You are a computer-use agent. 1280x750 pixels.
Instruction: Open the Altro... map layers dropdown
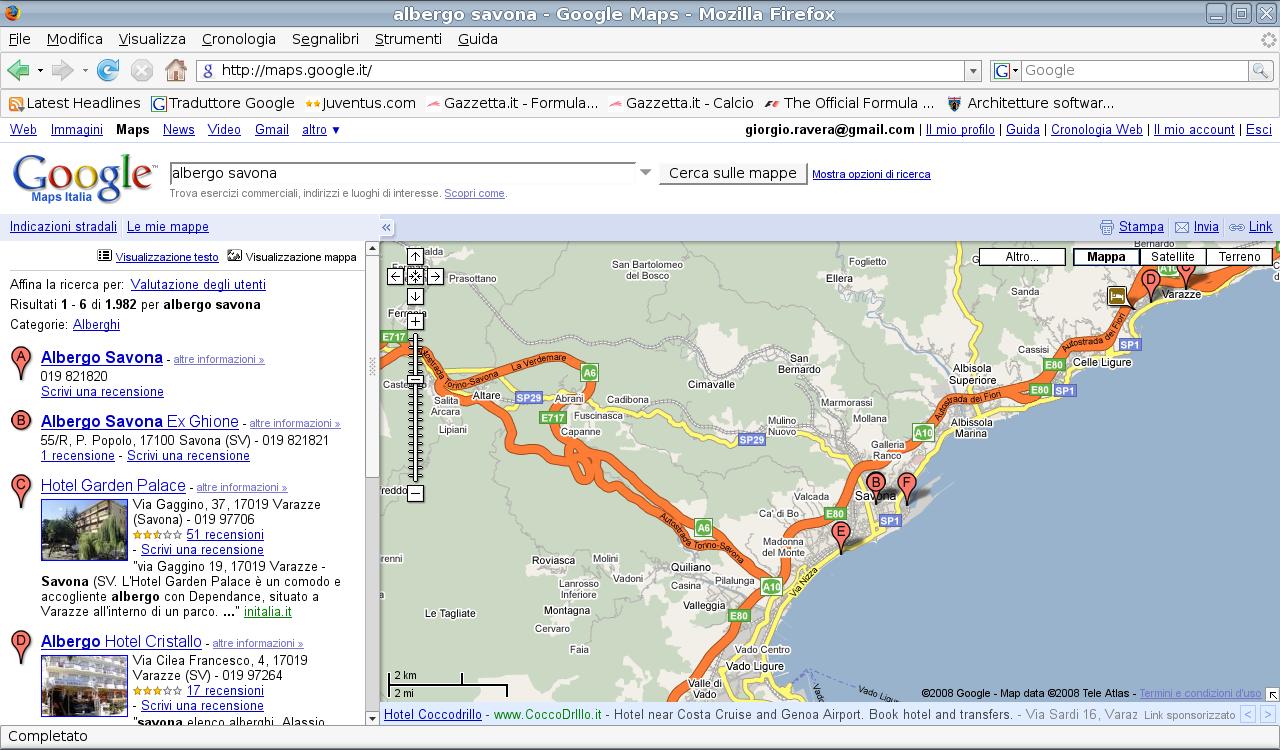[x=1021, y=257]
